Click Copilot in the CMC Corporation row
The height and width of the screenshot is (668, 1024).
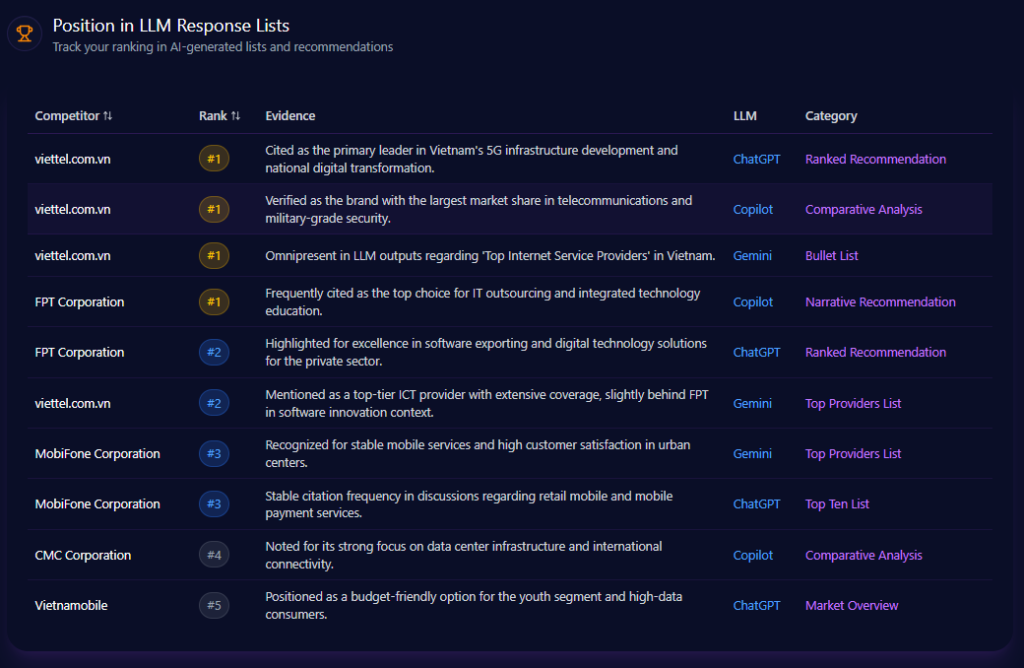753,555
